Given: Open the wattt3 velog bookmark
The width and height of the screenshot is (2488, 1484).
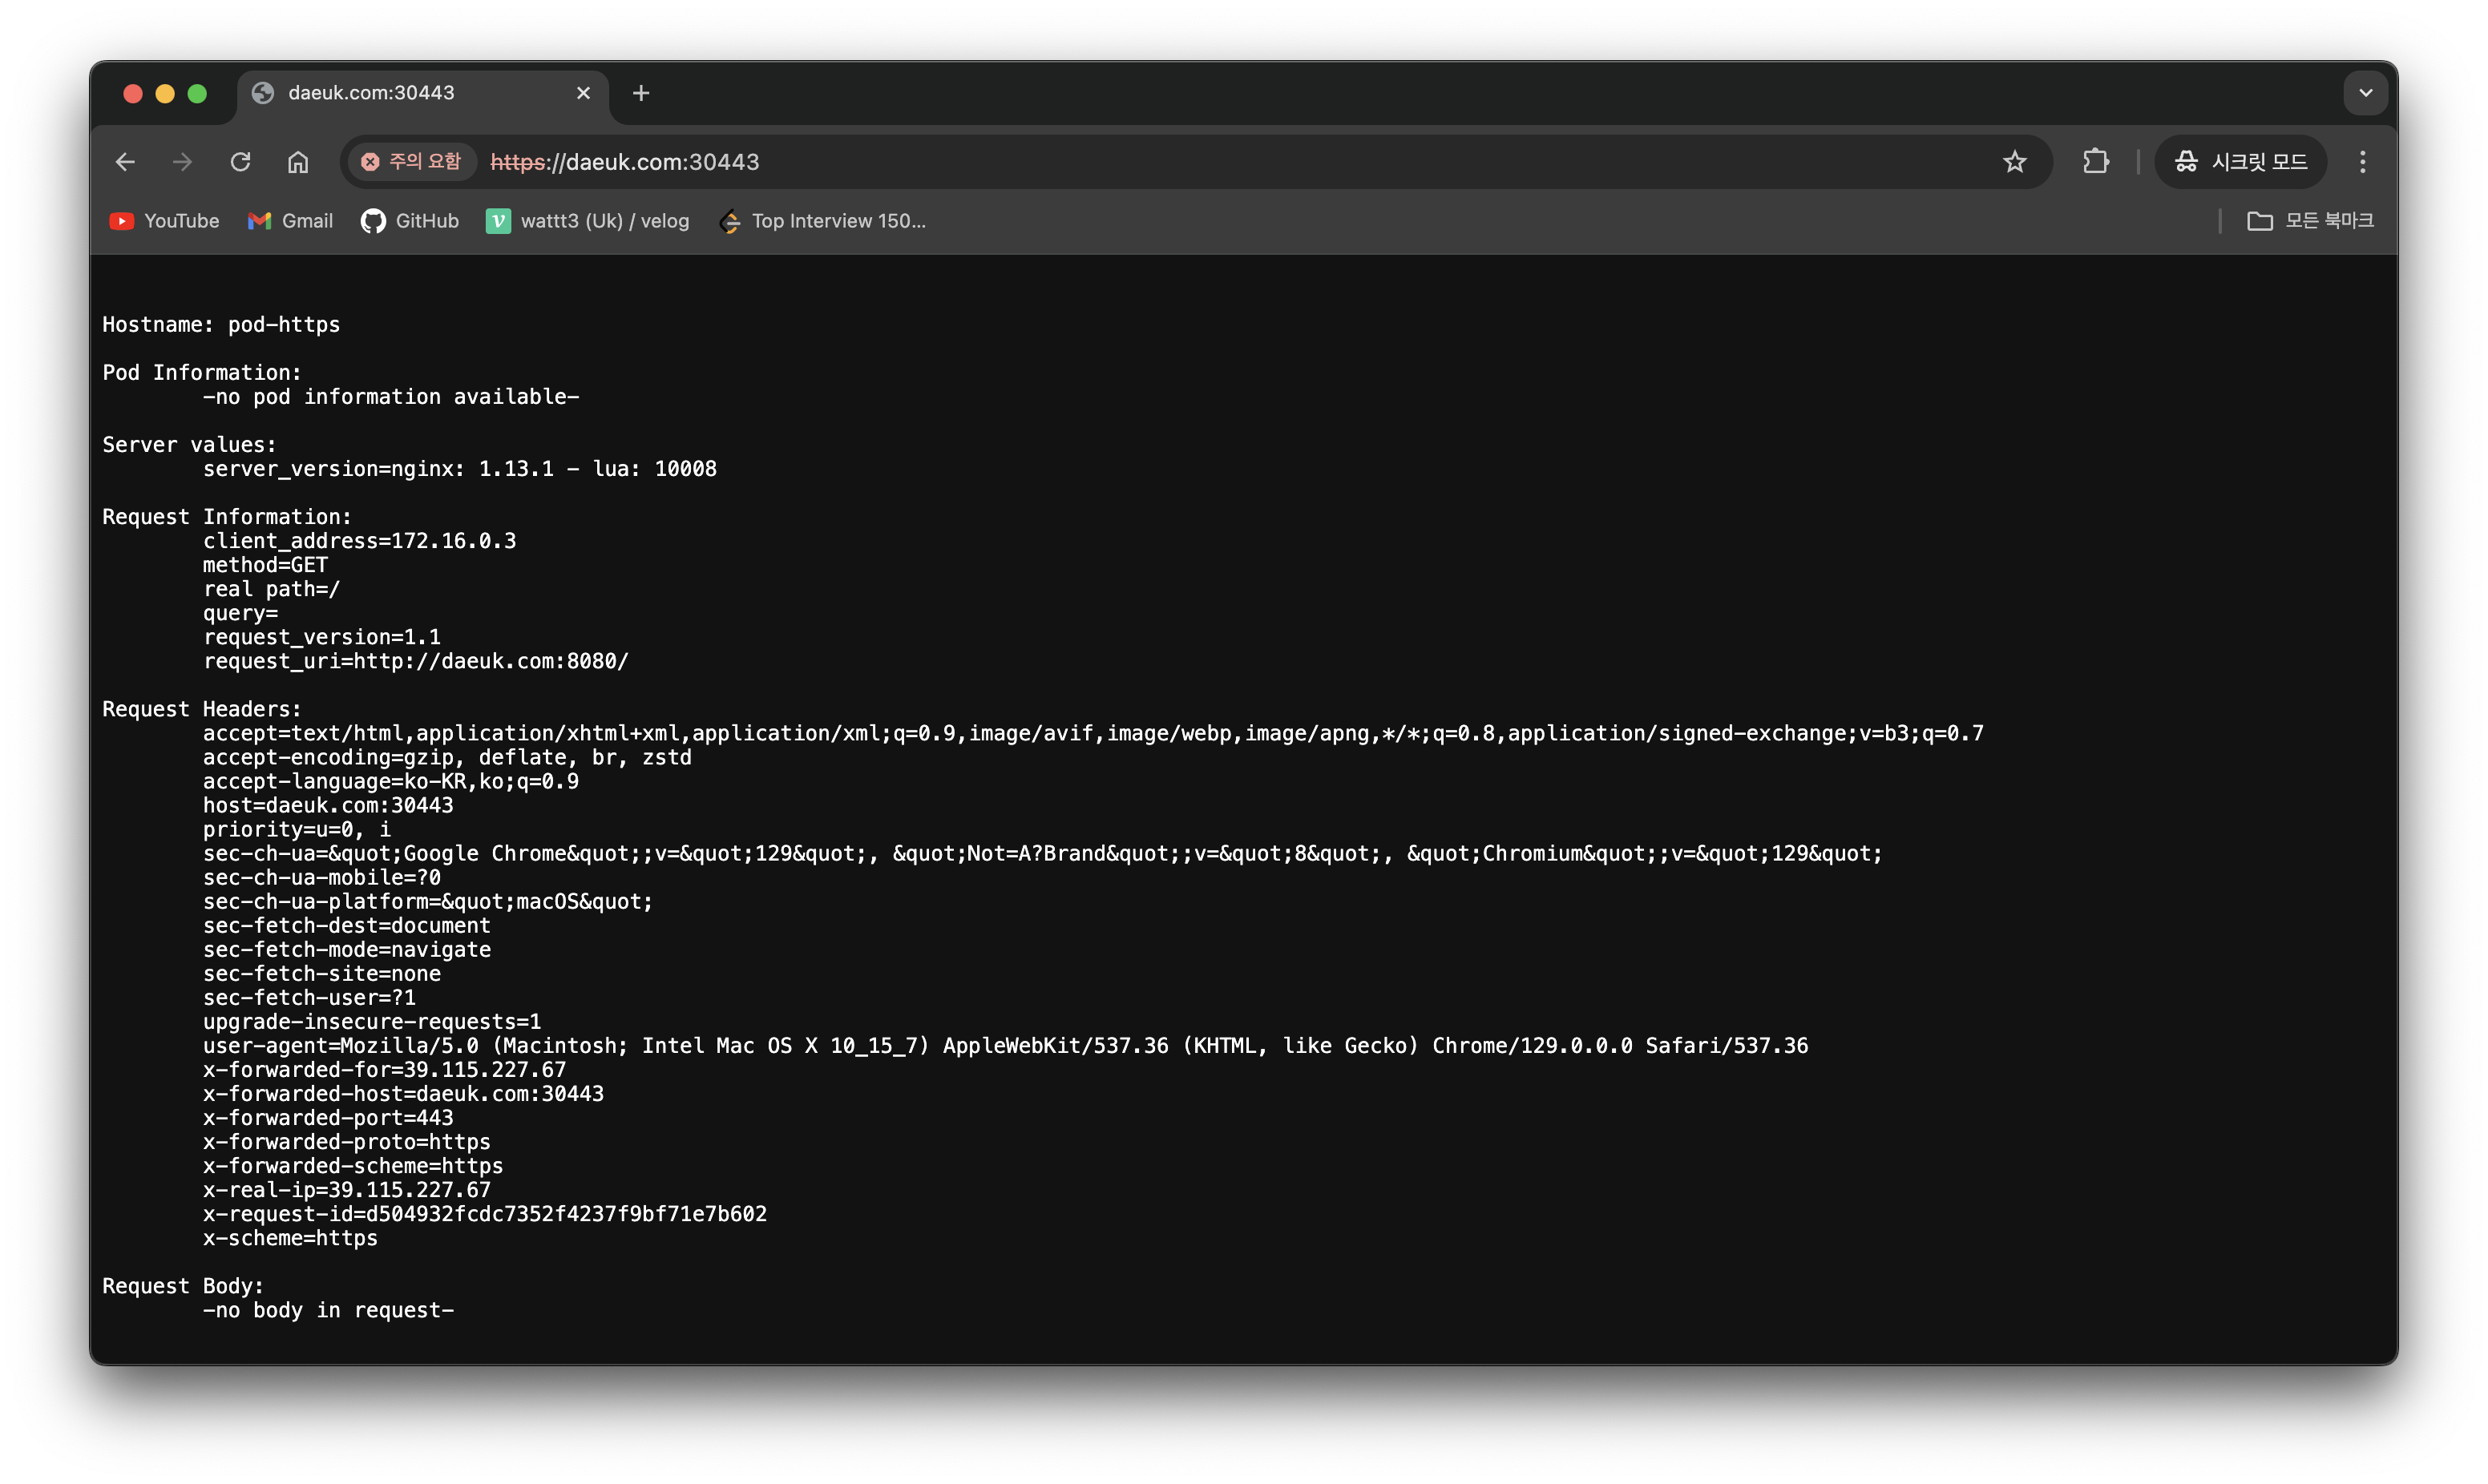Looking at the screenshot, I should click(x=588, y=221).
